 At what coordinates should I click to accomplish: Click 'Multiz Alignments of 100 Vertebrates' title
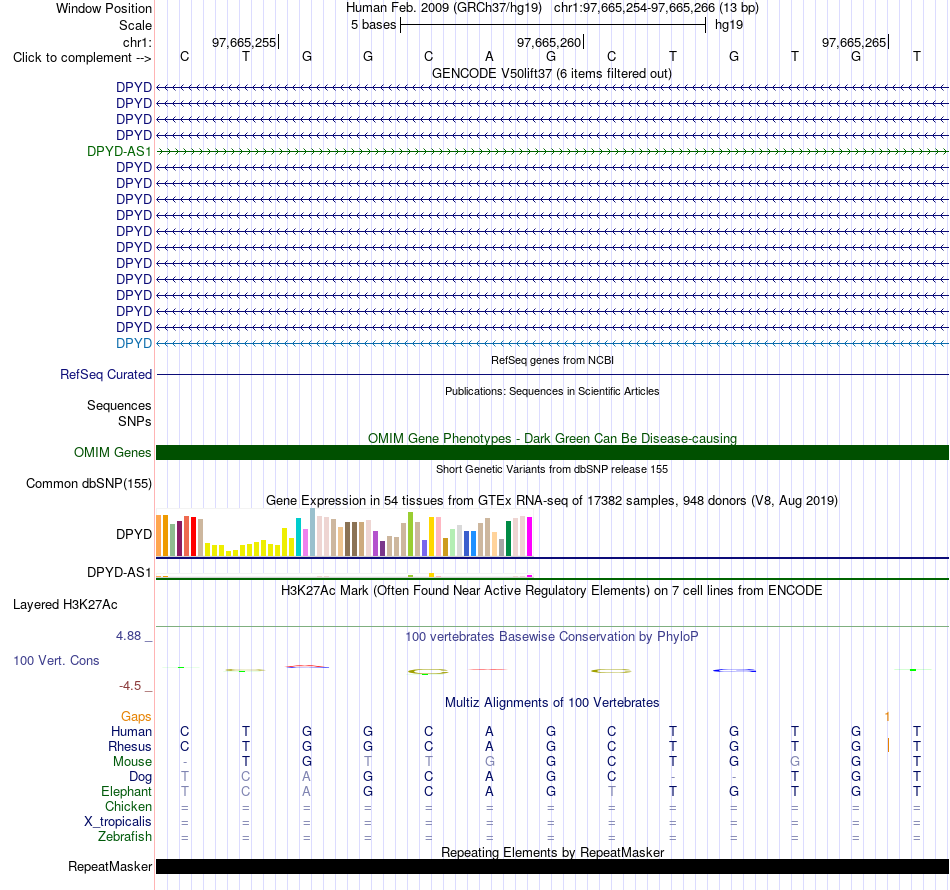coord(552,702)
